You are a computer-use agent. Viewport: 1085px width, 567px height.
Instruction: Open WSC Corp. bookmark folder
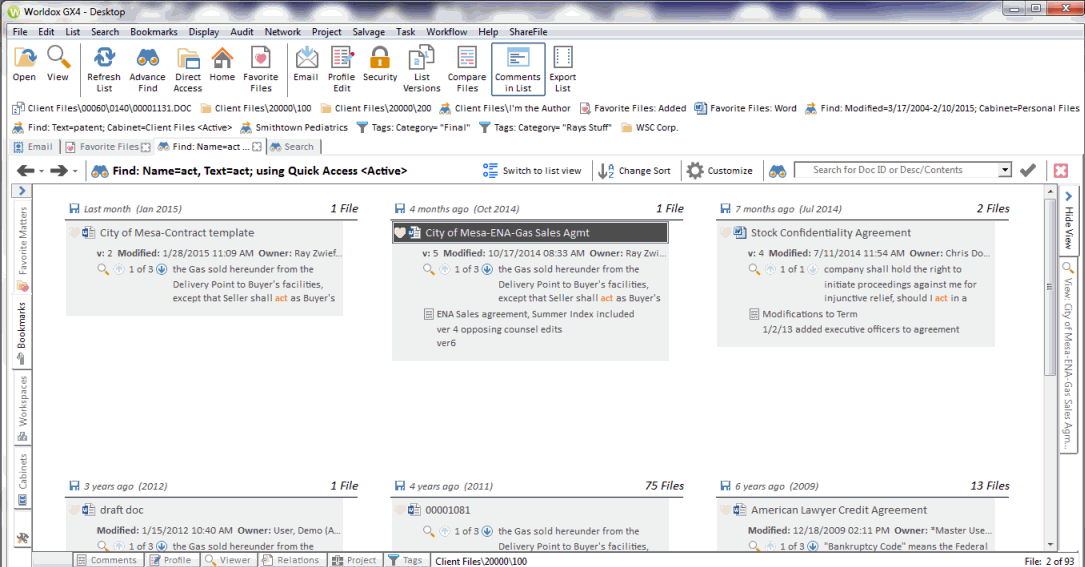[x=650, y=127]
